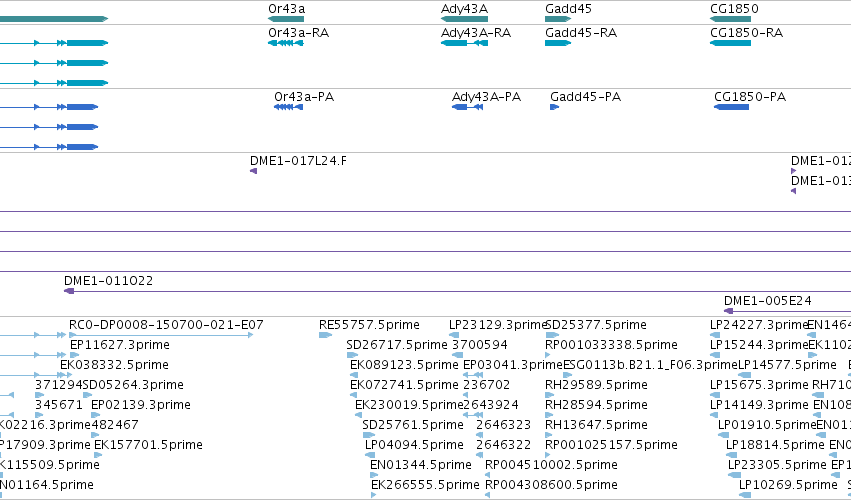851x500 pixels.
Task: Click the Or43a-RA transcript glyph
Action: coord(286,43)
